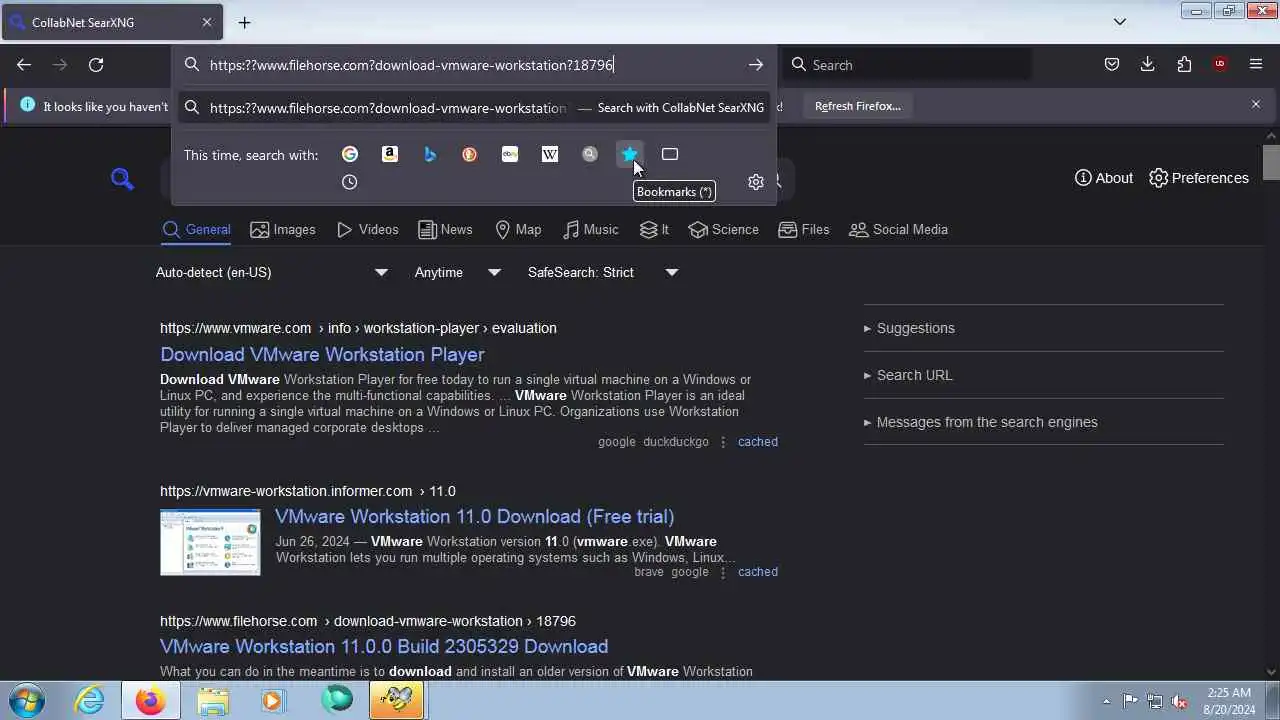Switch to the News category
Image resolution: width=1280 pixels, height=720 pixels.
(445, 229)
